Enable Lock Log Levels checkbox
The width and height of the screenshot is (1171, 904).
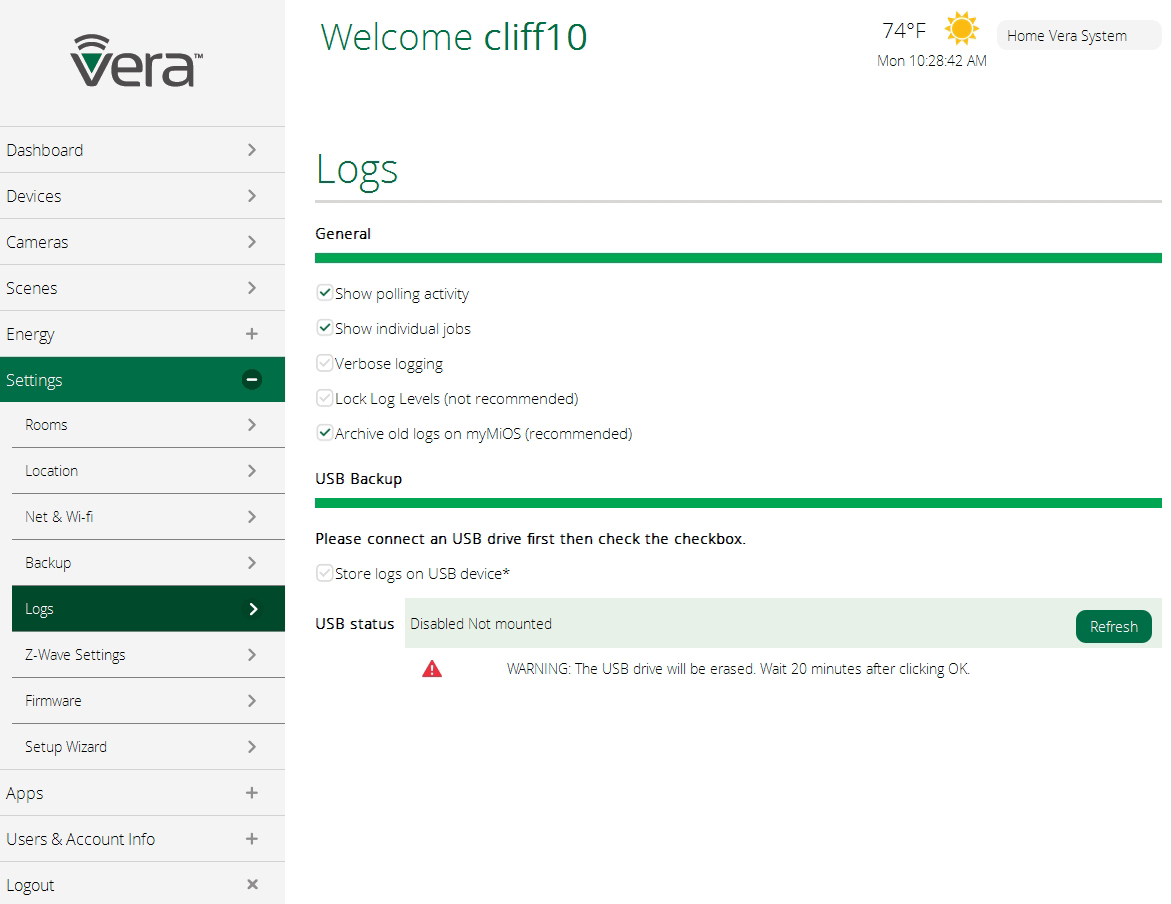[324, 397]
